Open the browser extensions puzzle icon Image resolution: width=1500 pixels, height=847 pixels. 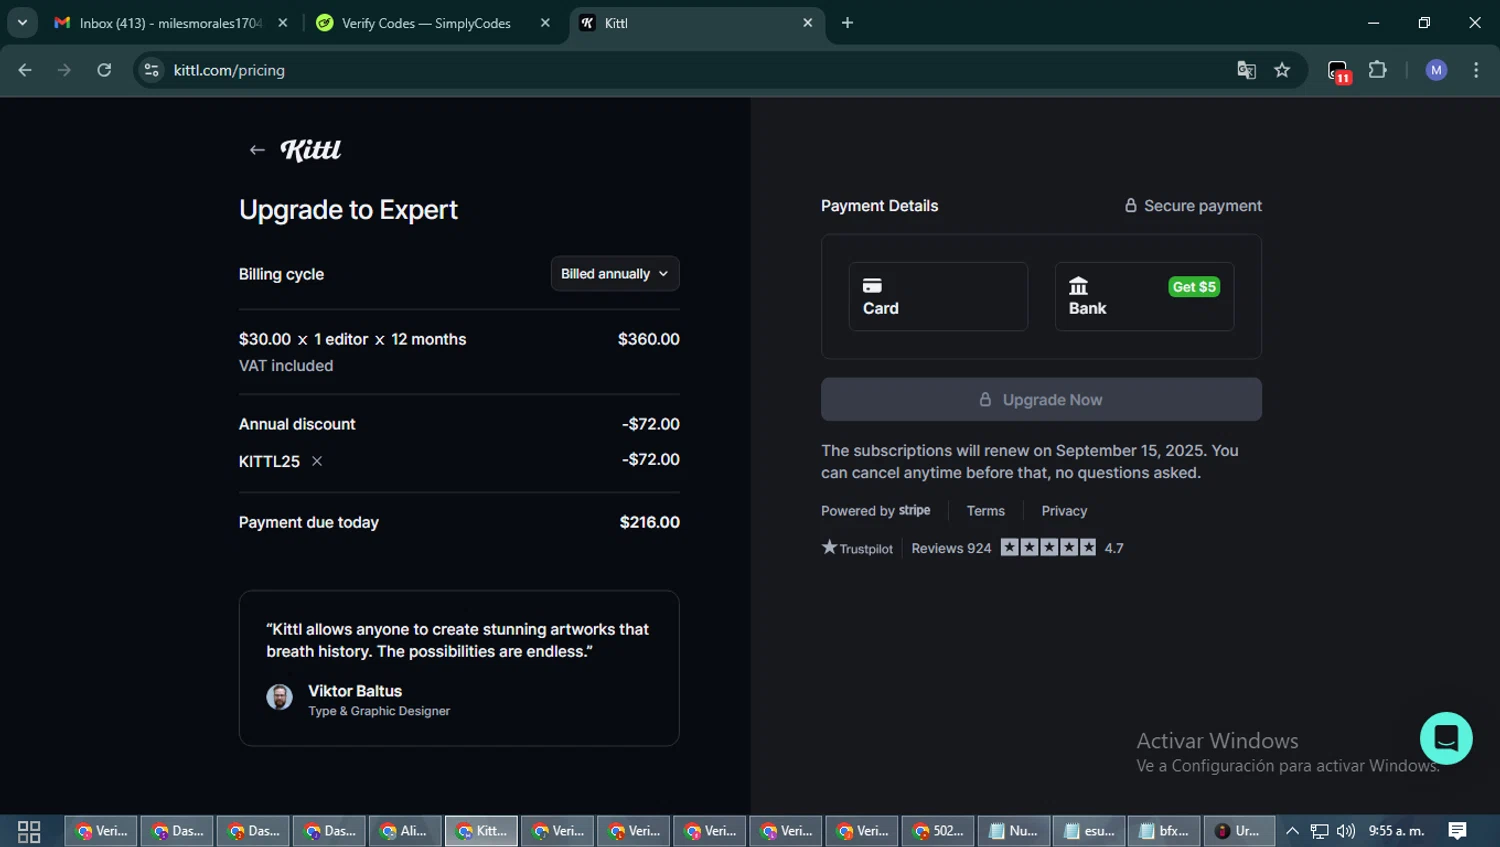1377,70
